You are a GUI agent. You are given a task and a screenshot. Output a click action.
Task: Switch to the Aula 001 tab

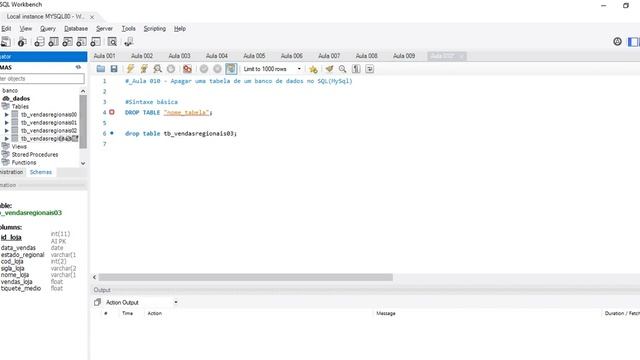[x=104, y=56]
